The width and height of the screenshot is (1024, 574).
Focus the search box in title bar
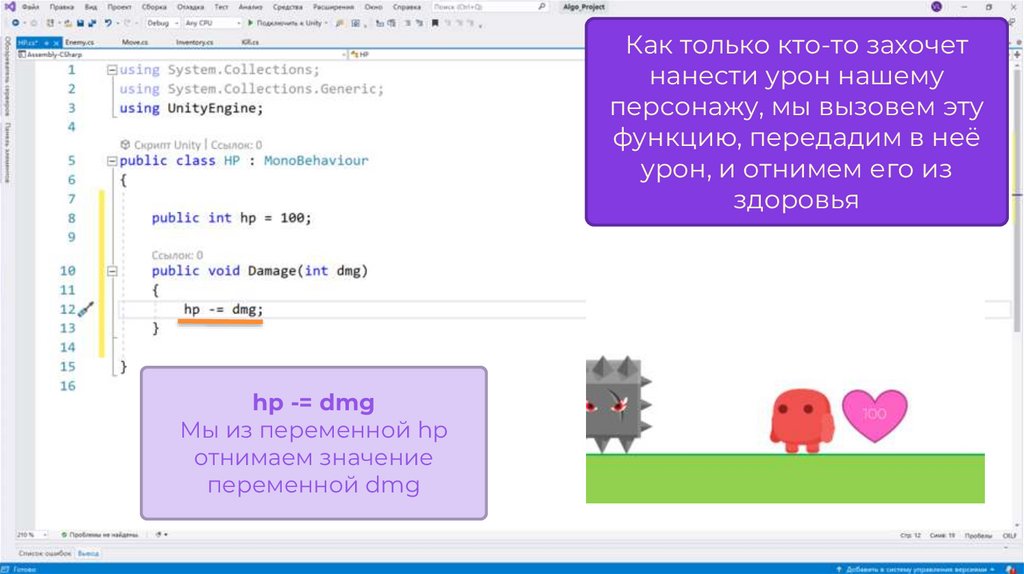click(x=490, y=7)
